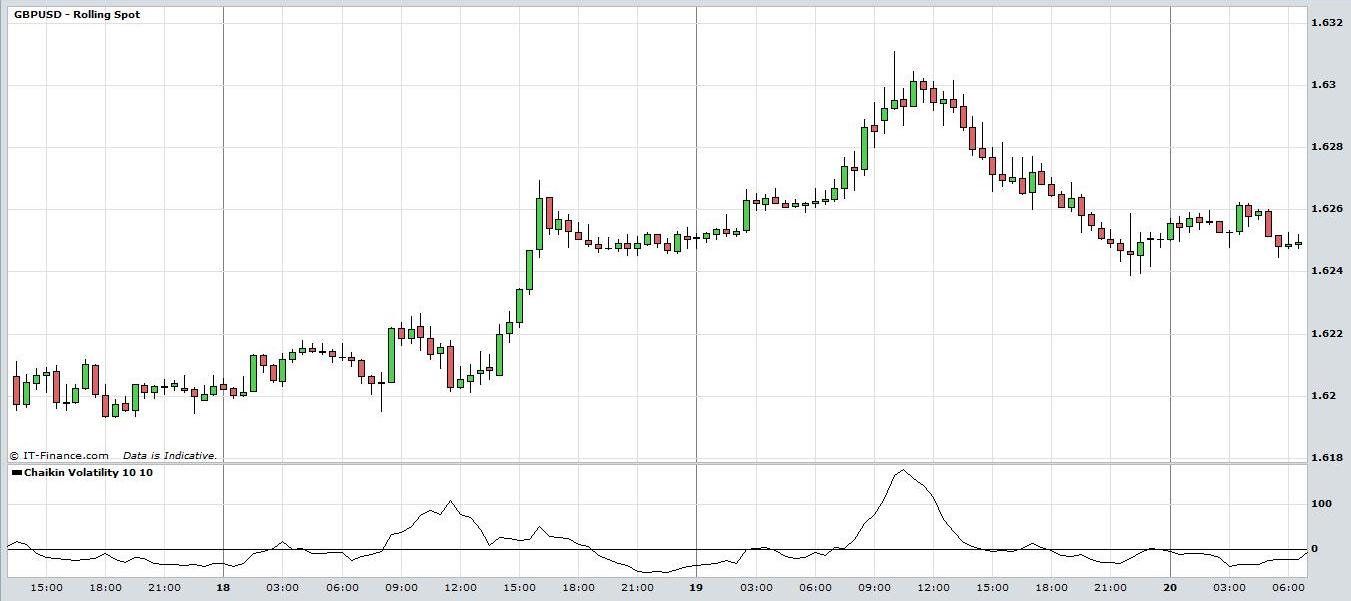This screenshot has width=1351, height=601.
Task: Click the GBPUSD - Rolling Spot chart title
Action: click(77, 15)
